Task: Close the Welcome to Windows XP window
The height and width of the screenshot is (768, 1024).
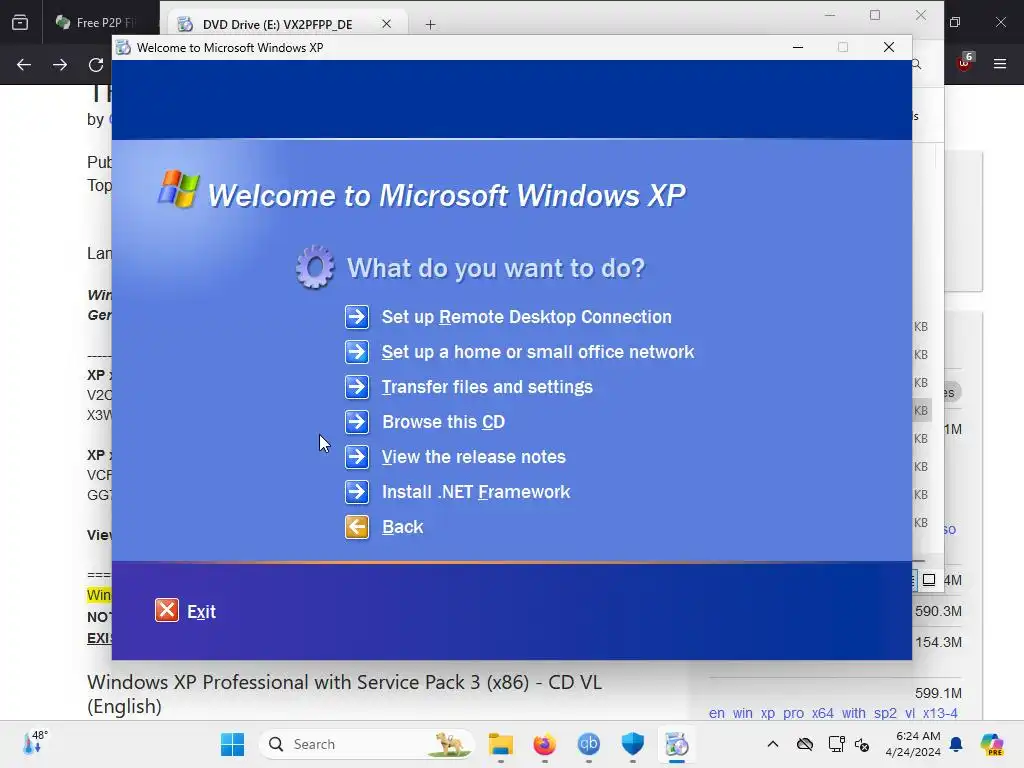Action: pos(889,48)
